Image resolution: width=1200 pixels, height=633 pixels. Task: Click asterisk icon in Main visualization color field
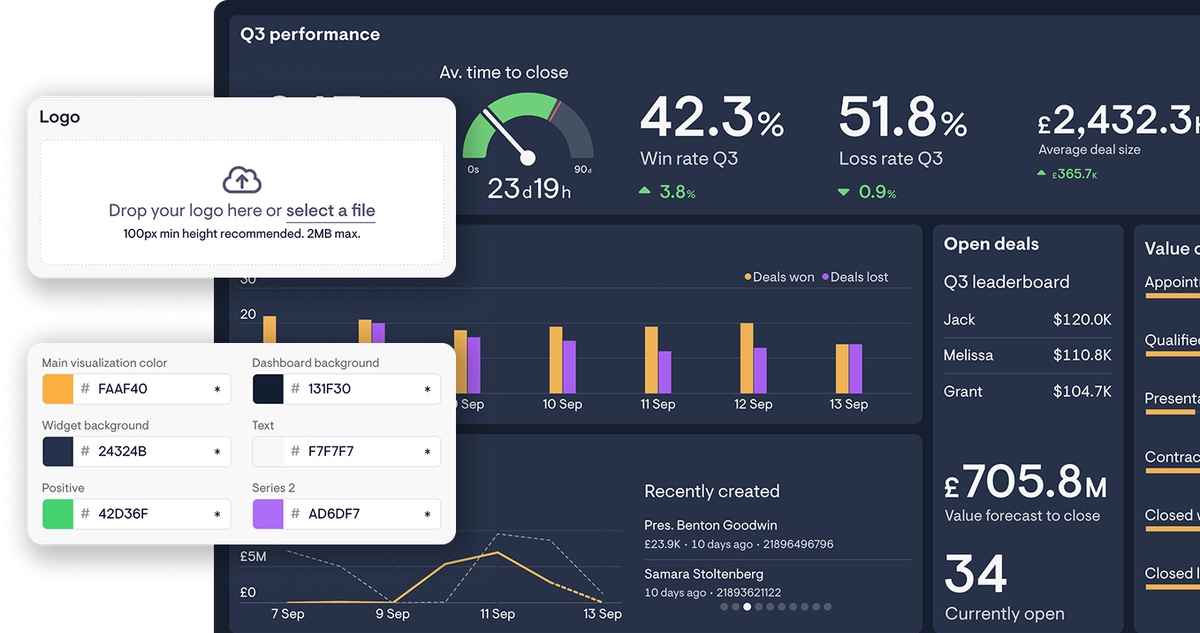click(x=217, y=389)
